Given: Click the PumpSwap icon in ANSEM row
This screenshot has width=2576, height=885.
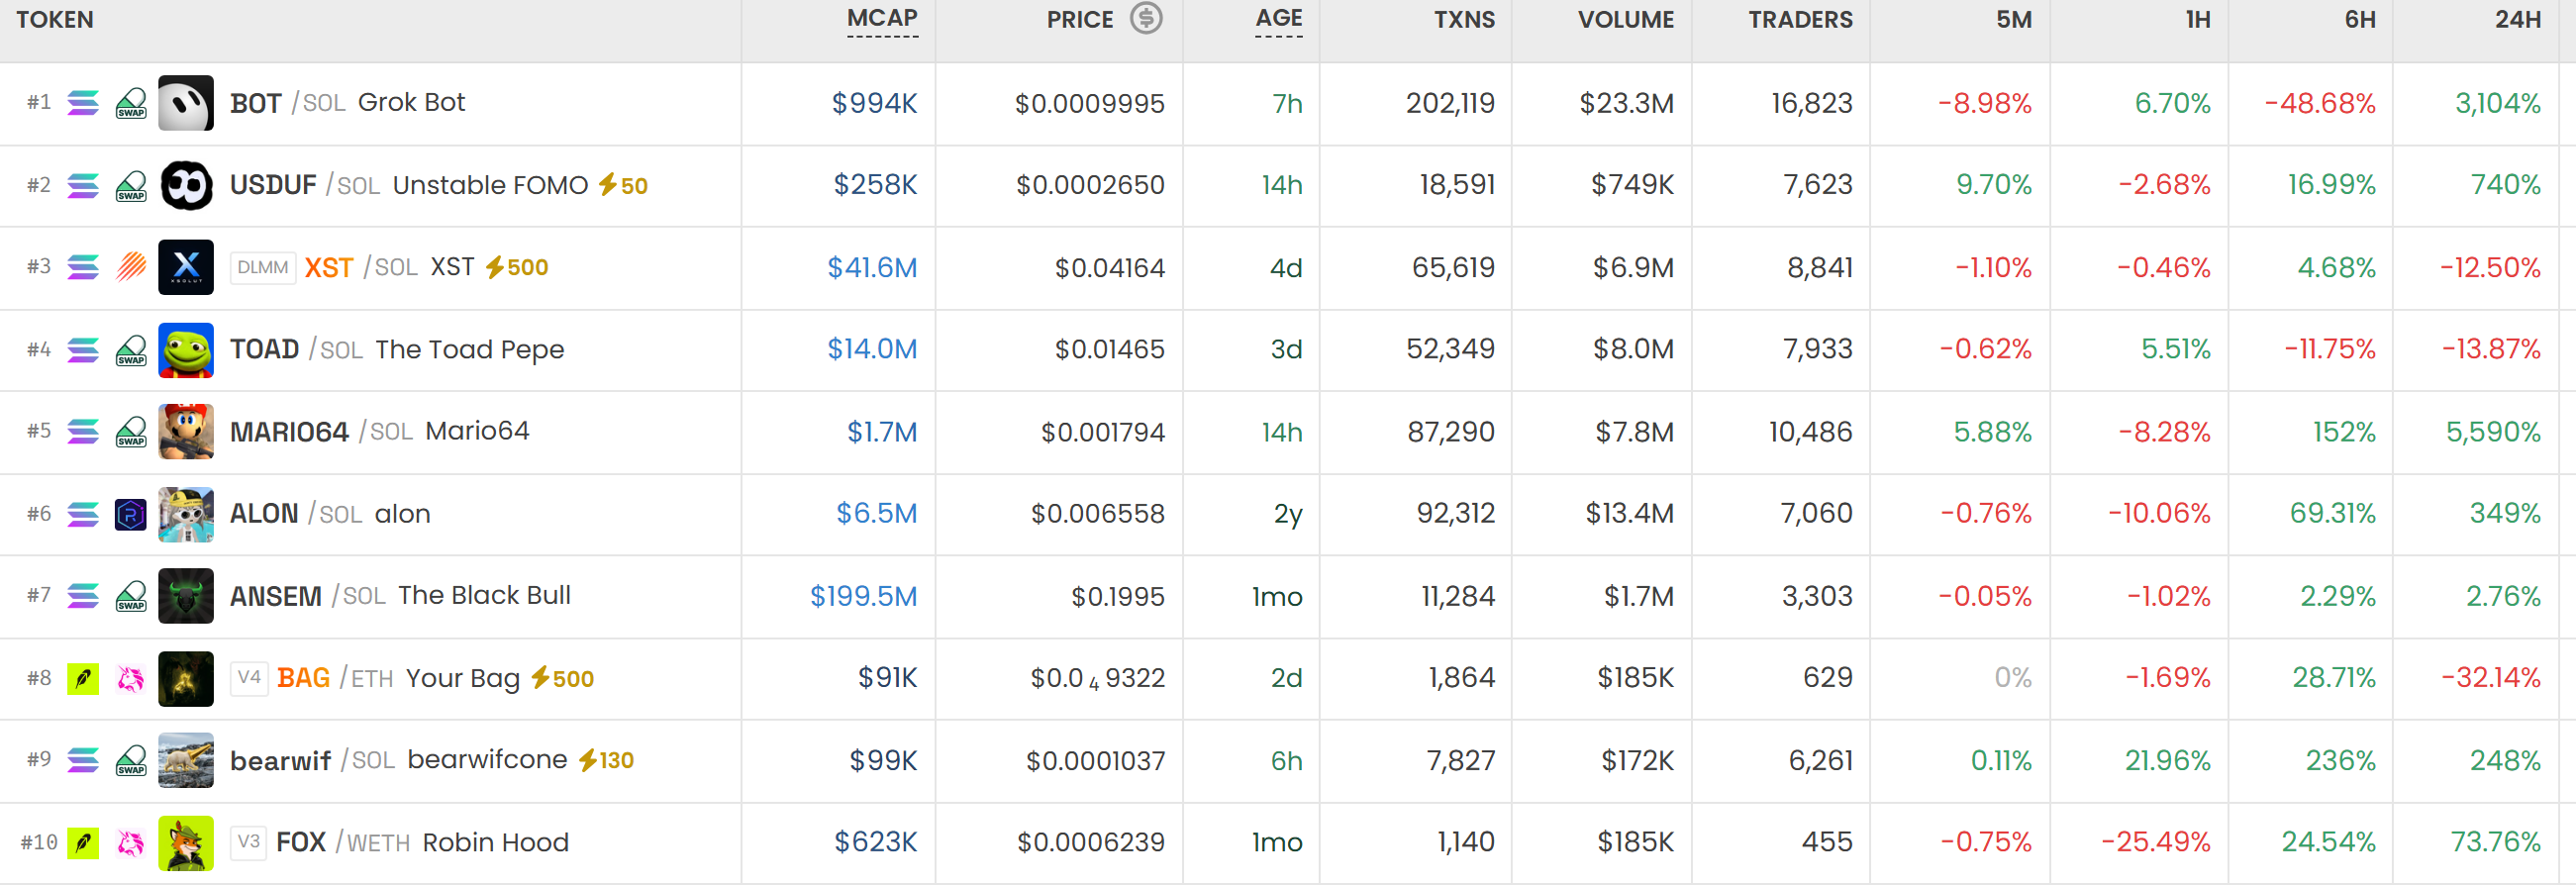Looking at the screenshot, I should [131, 596].
